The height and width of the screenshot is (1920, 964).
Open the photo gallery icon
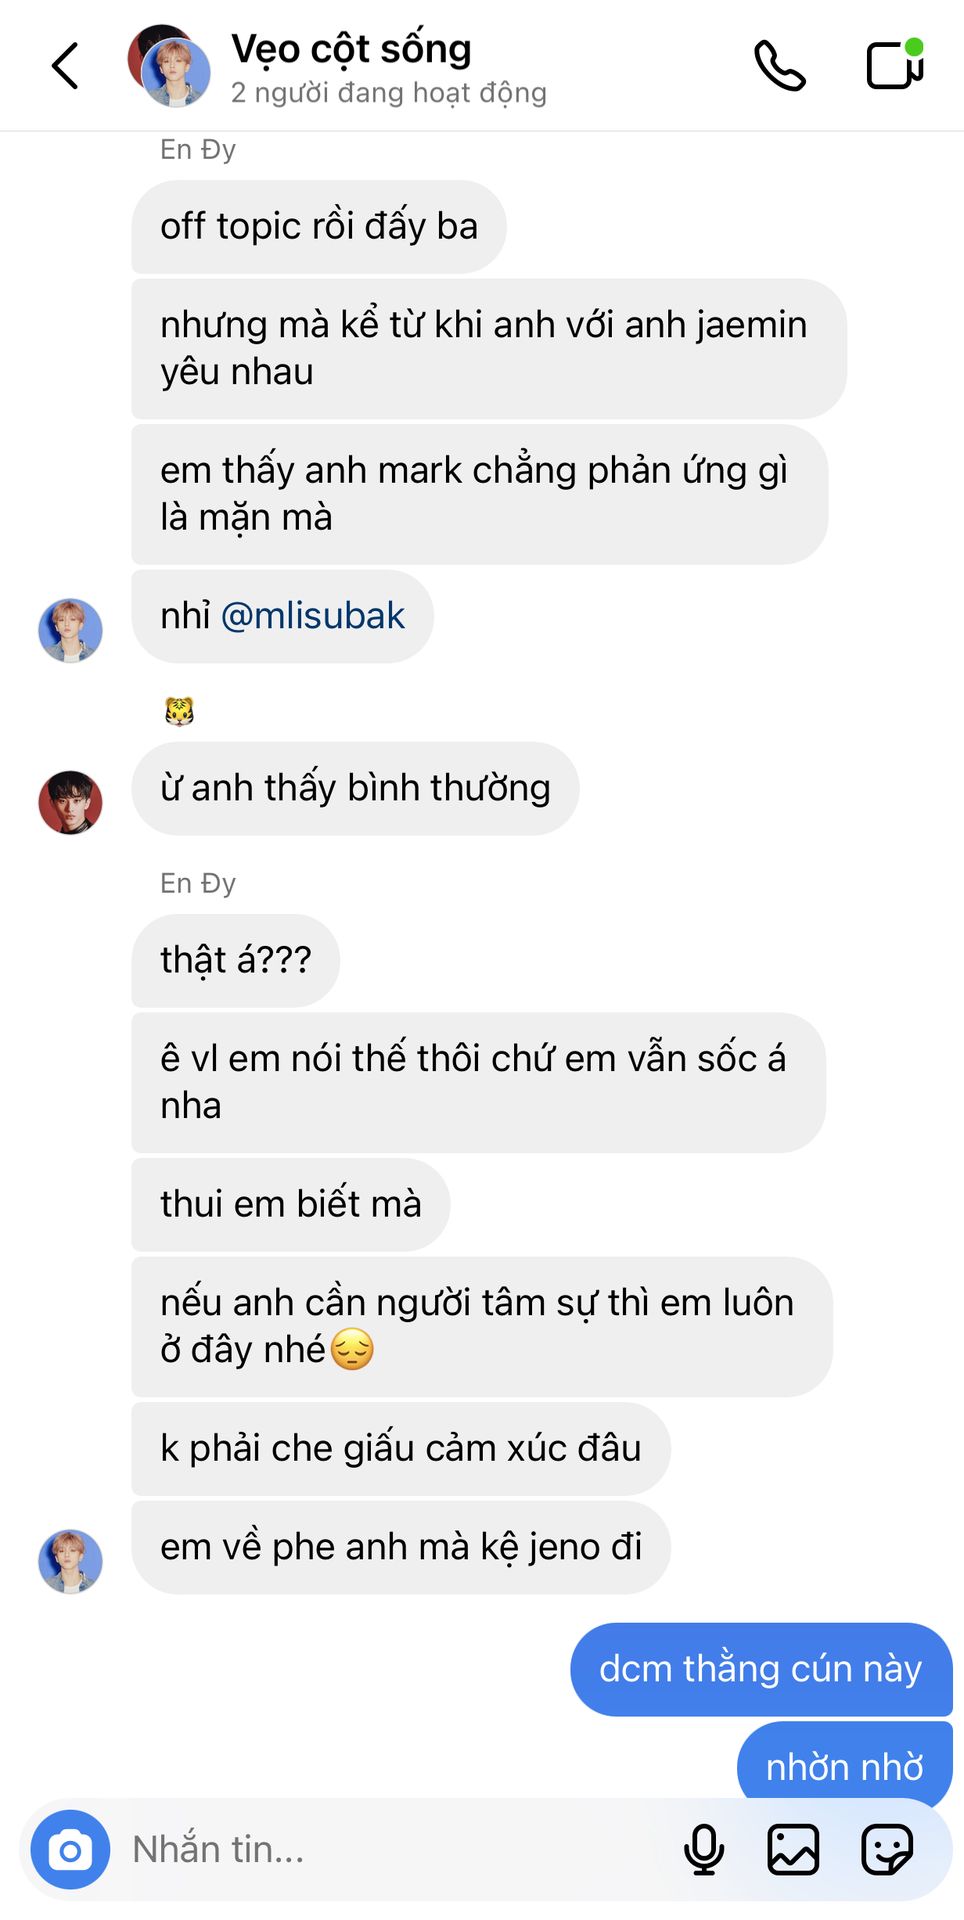pyautogui.click(x=793, y=1850)
